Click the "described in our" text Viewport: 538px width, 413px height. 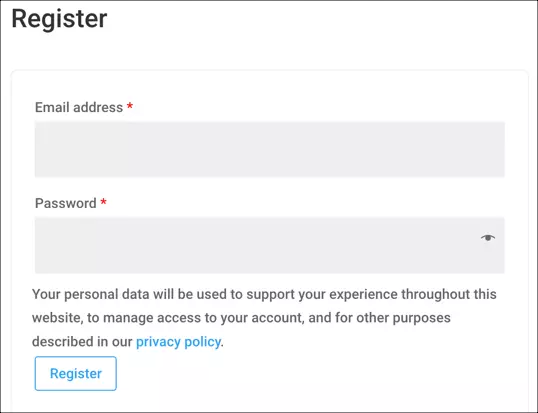pyautogui.click(x=82, y=342)
